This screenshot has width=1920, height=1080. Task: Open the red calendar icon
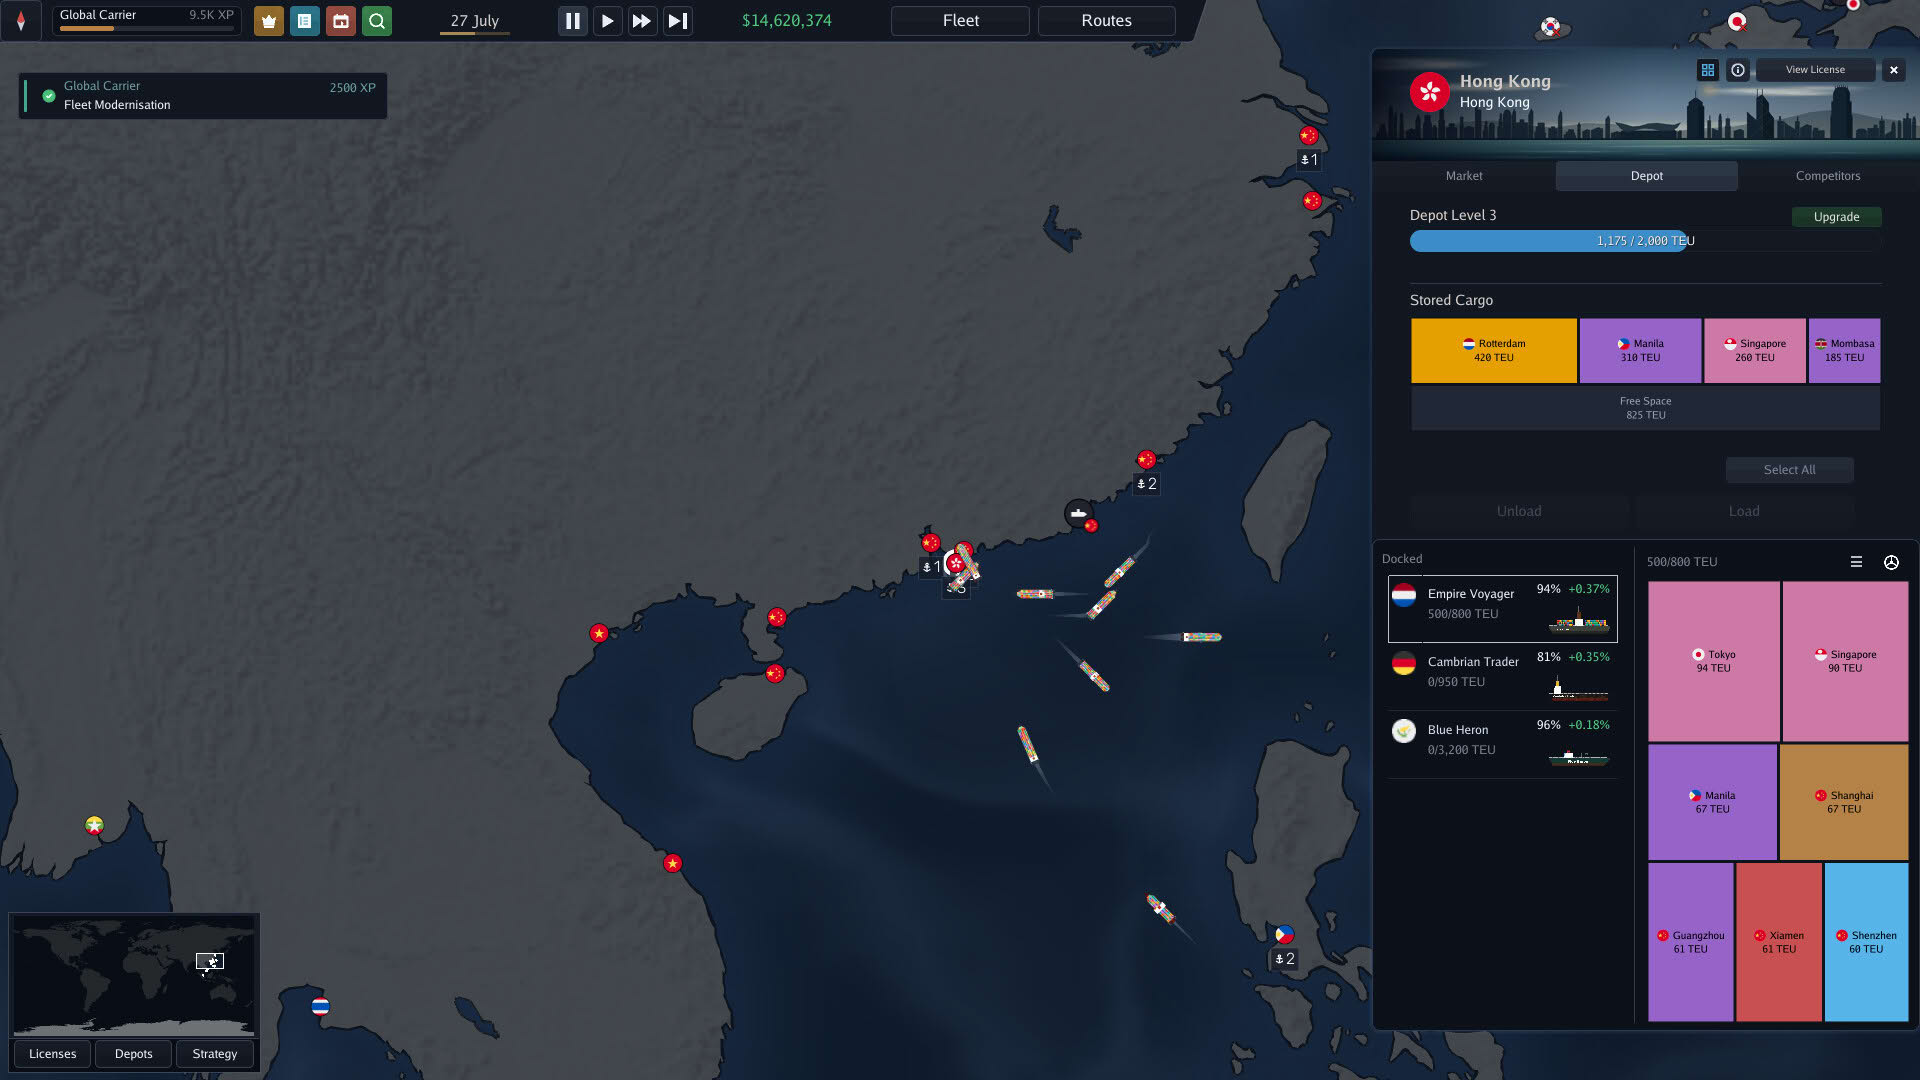point(341,21)
